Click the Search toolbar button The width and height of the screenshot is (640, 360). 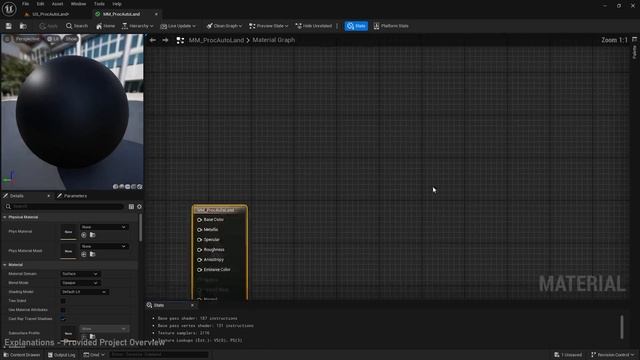click(77, 26)
